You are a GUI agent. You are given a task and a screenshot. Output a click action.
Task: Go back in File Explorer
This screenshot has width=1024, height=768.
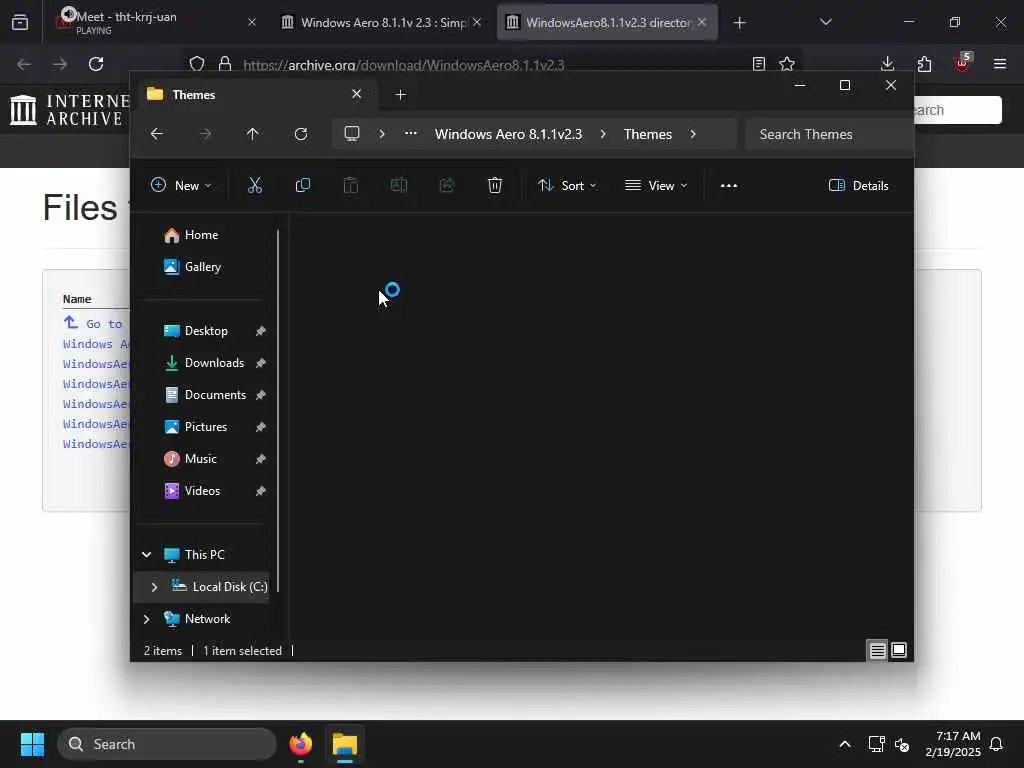pyautogui.click(x=157, y=134)
